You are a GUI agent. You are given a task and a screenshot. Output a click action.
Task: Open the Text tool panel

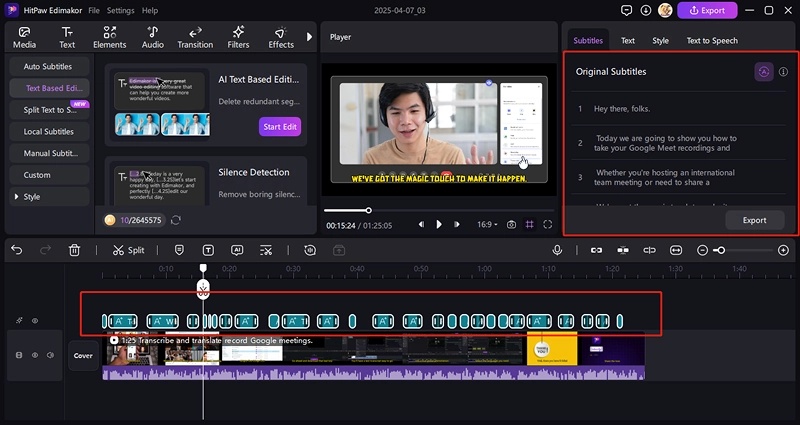pyautogui.click(x=67, y=38)
